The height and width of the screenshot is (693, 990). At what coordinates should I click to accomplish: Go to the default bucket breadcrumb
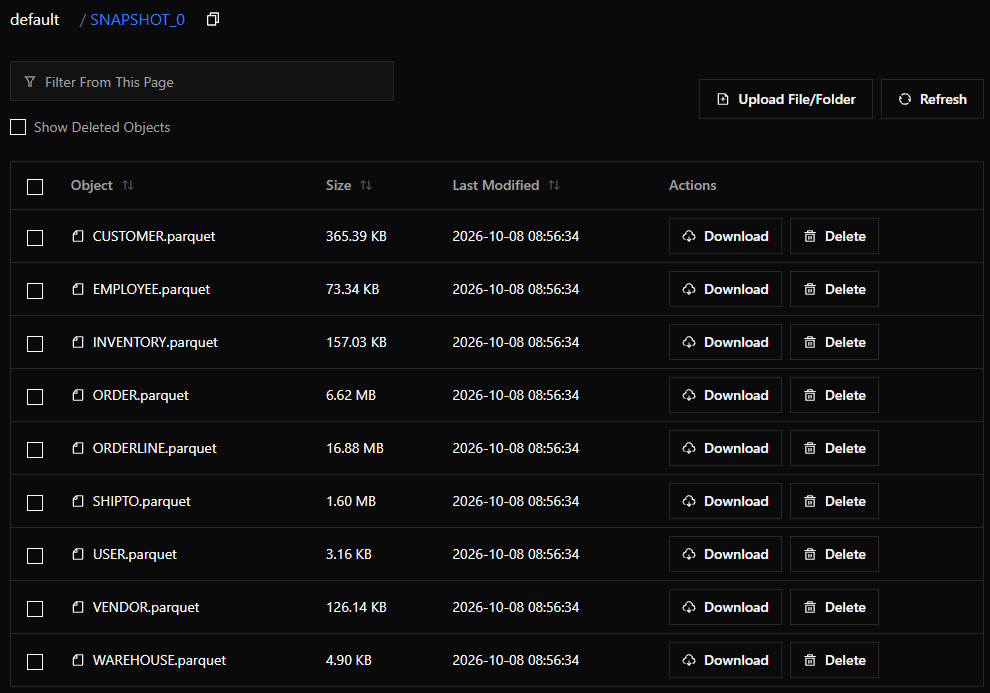click(x=35, y=20)
